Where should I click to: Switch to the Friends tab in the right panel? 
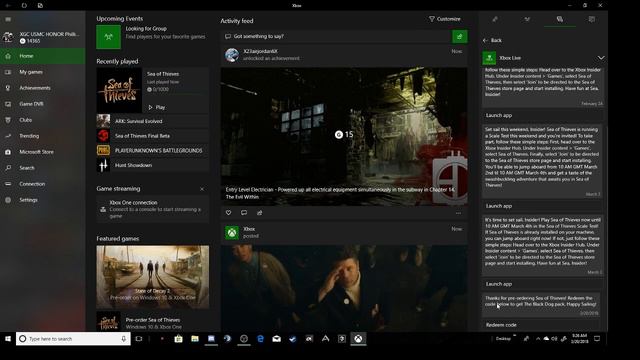click(x=495, y=19)
